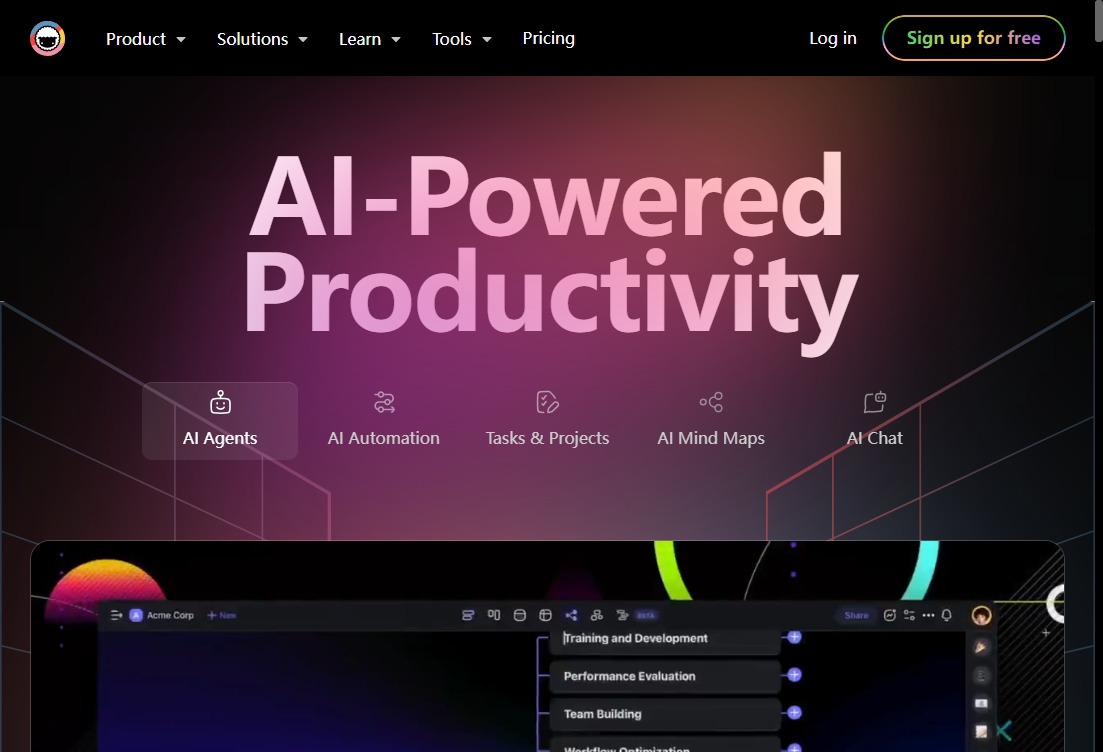Expand the Product dropdown menu
1103x752 pixels.
tap(146, 39)
